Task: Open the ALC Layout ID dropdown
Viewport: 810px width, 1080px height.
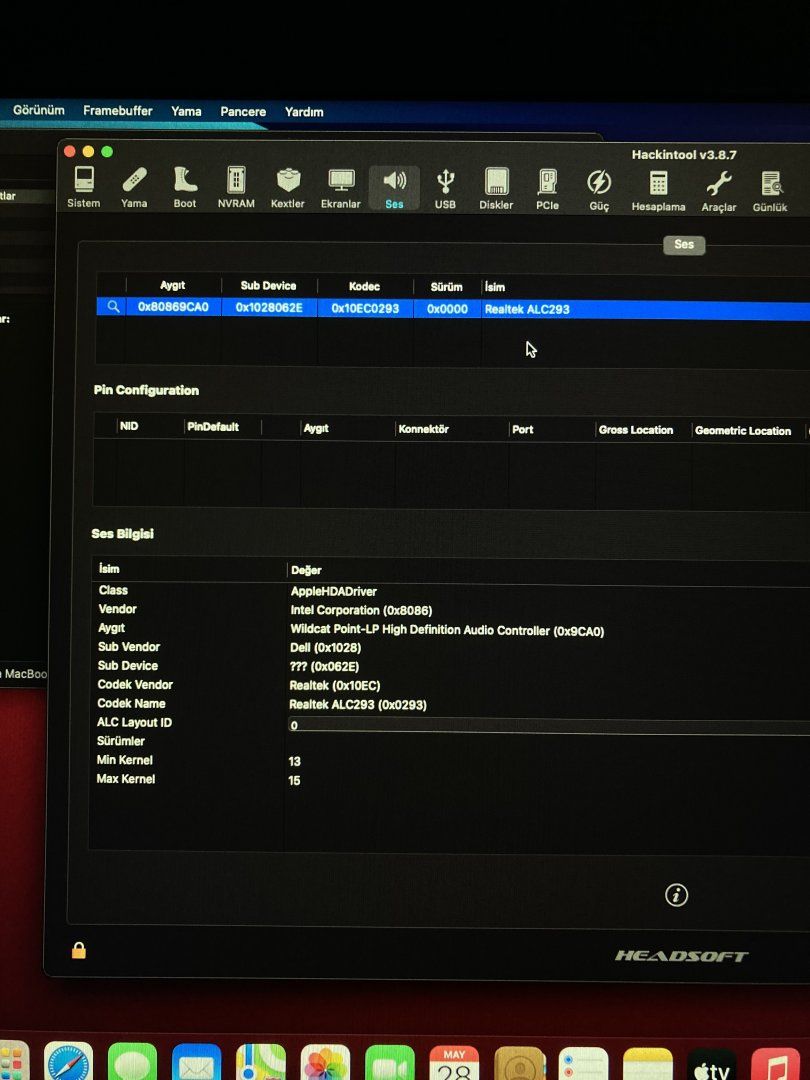Action: click(x=549, y=725)
